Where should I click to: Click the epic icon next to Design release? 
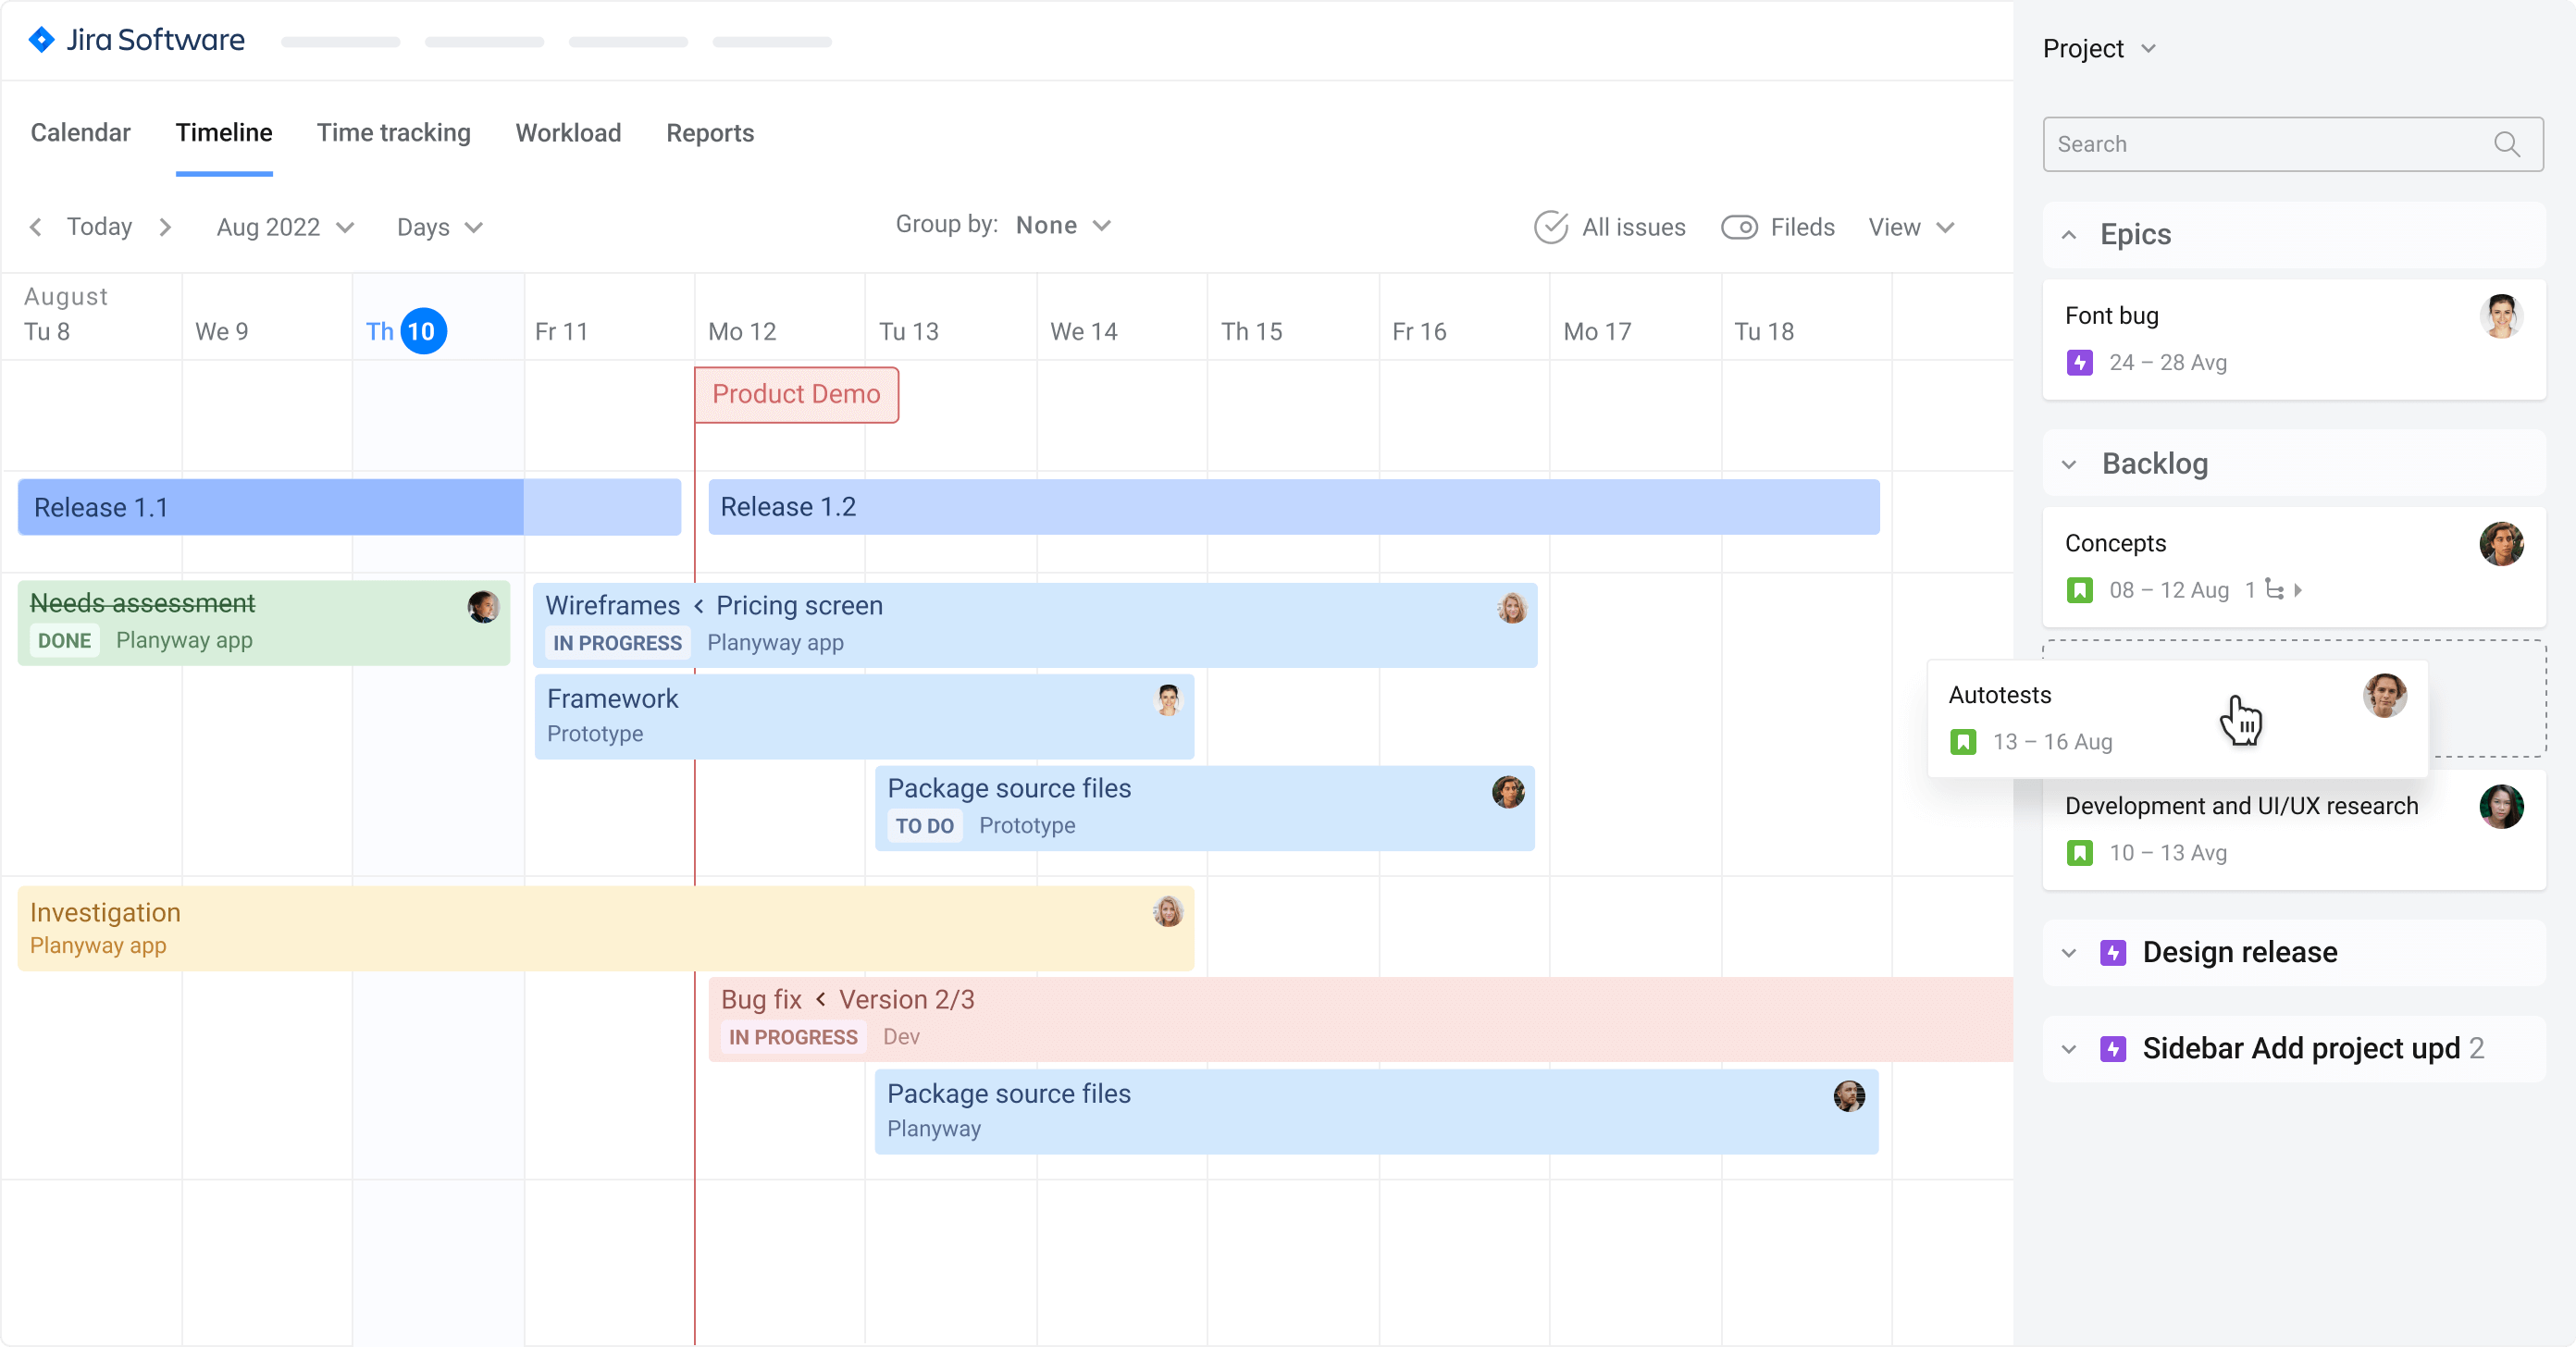tap(2114, 952)
